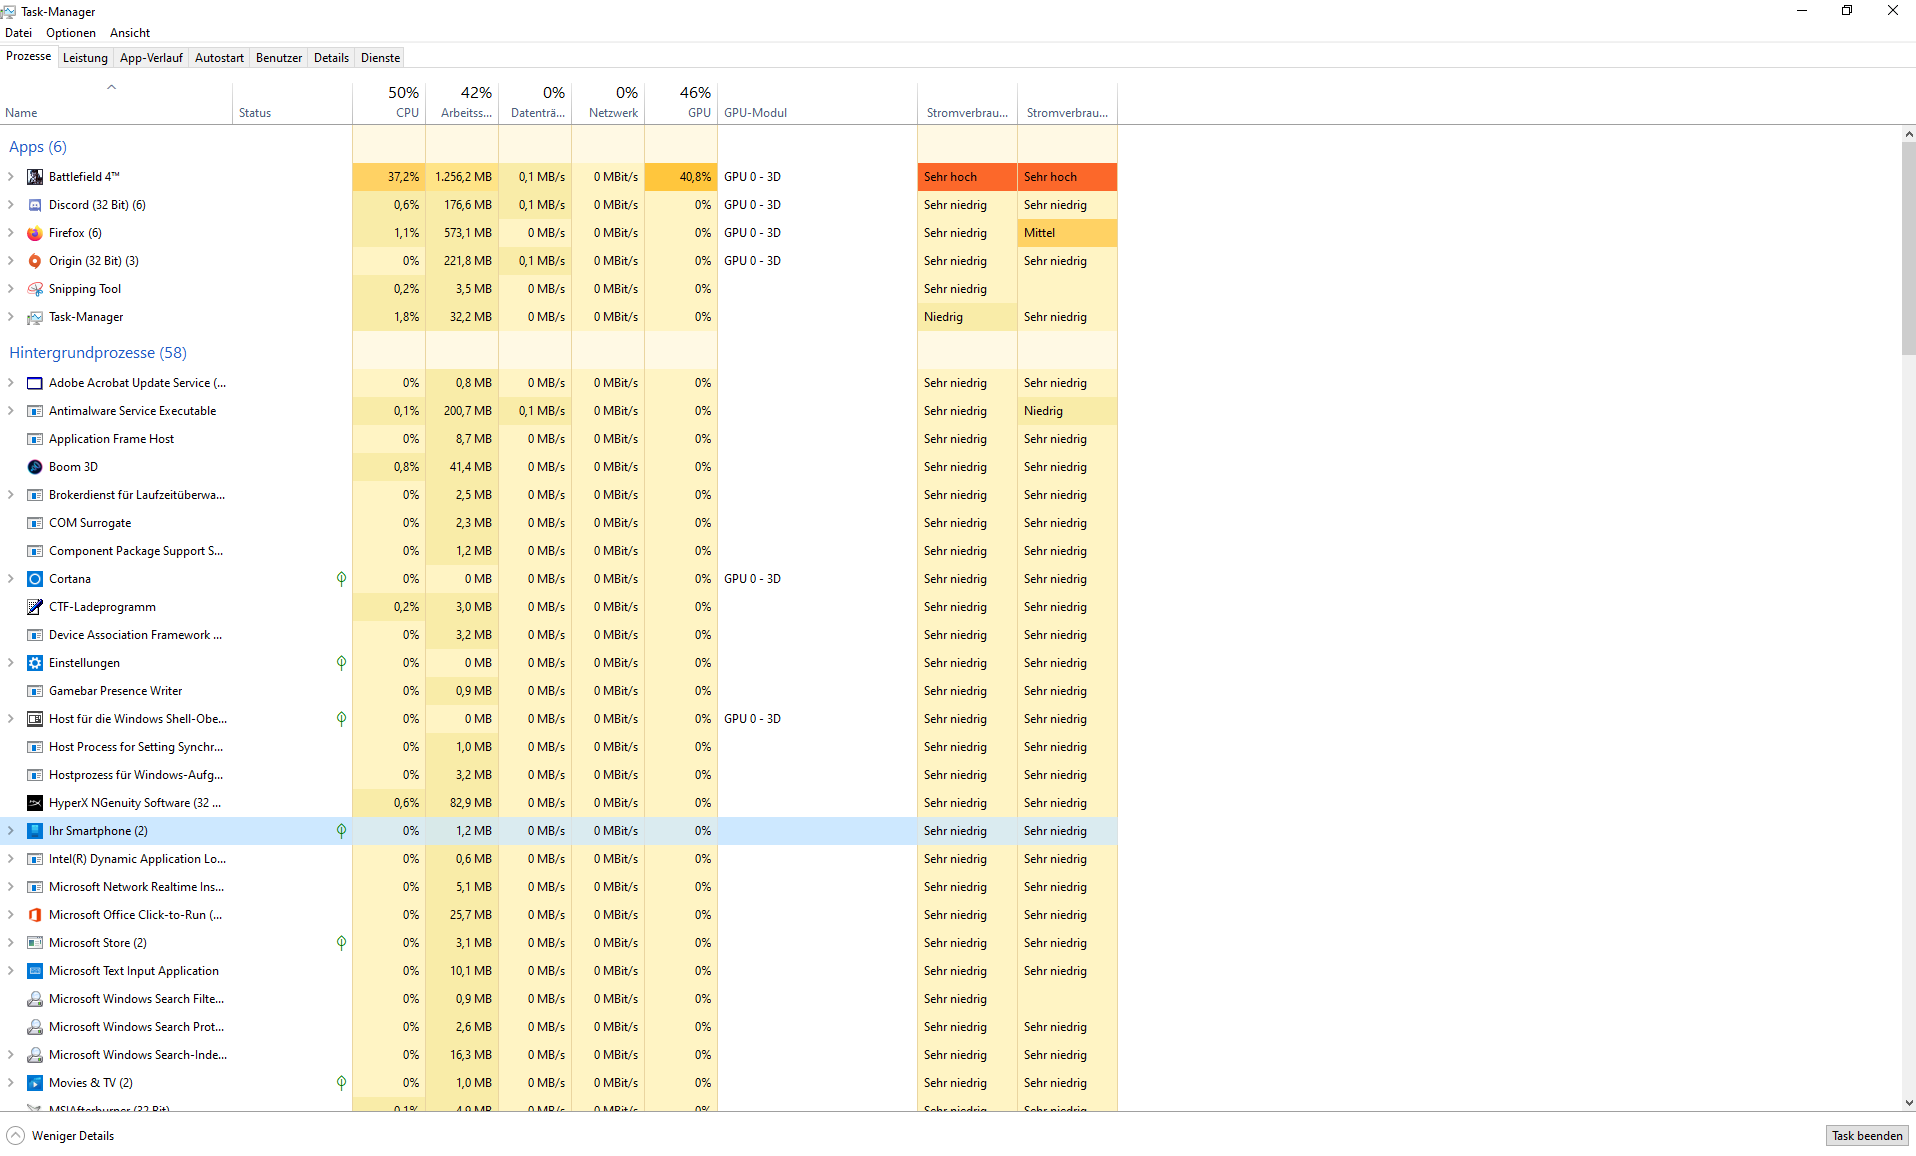The width and height of the screenshot is (1916, 1156).
Task: Sort by Netzwerk column header
Action: [x=608, y=102]
